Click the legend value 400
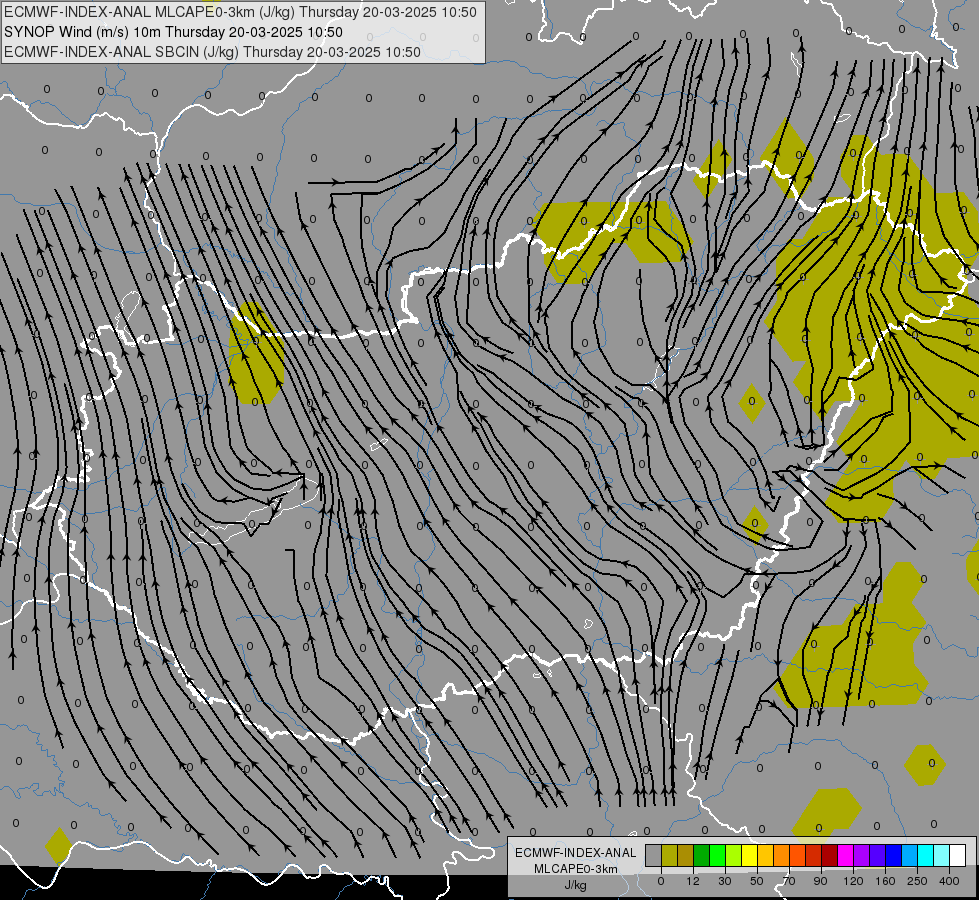The image size is (979, 900). tap(949, 881)
